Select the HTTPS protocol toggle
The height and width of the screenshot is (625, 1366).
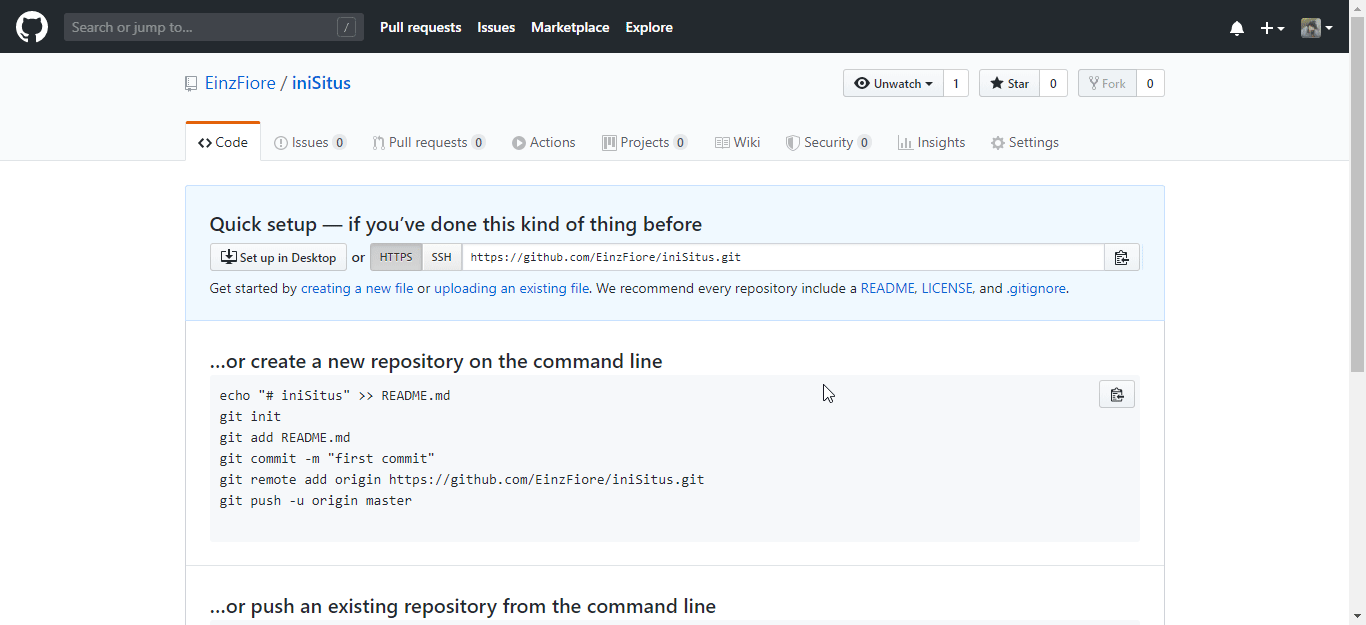click(396, 257)
